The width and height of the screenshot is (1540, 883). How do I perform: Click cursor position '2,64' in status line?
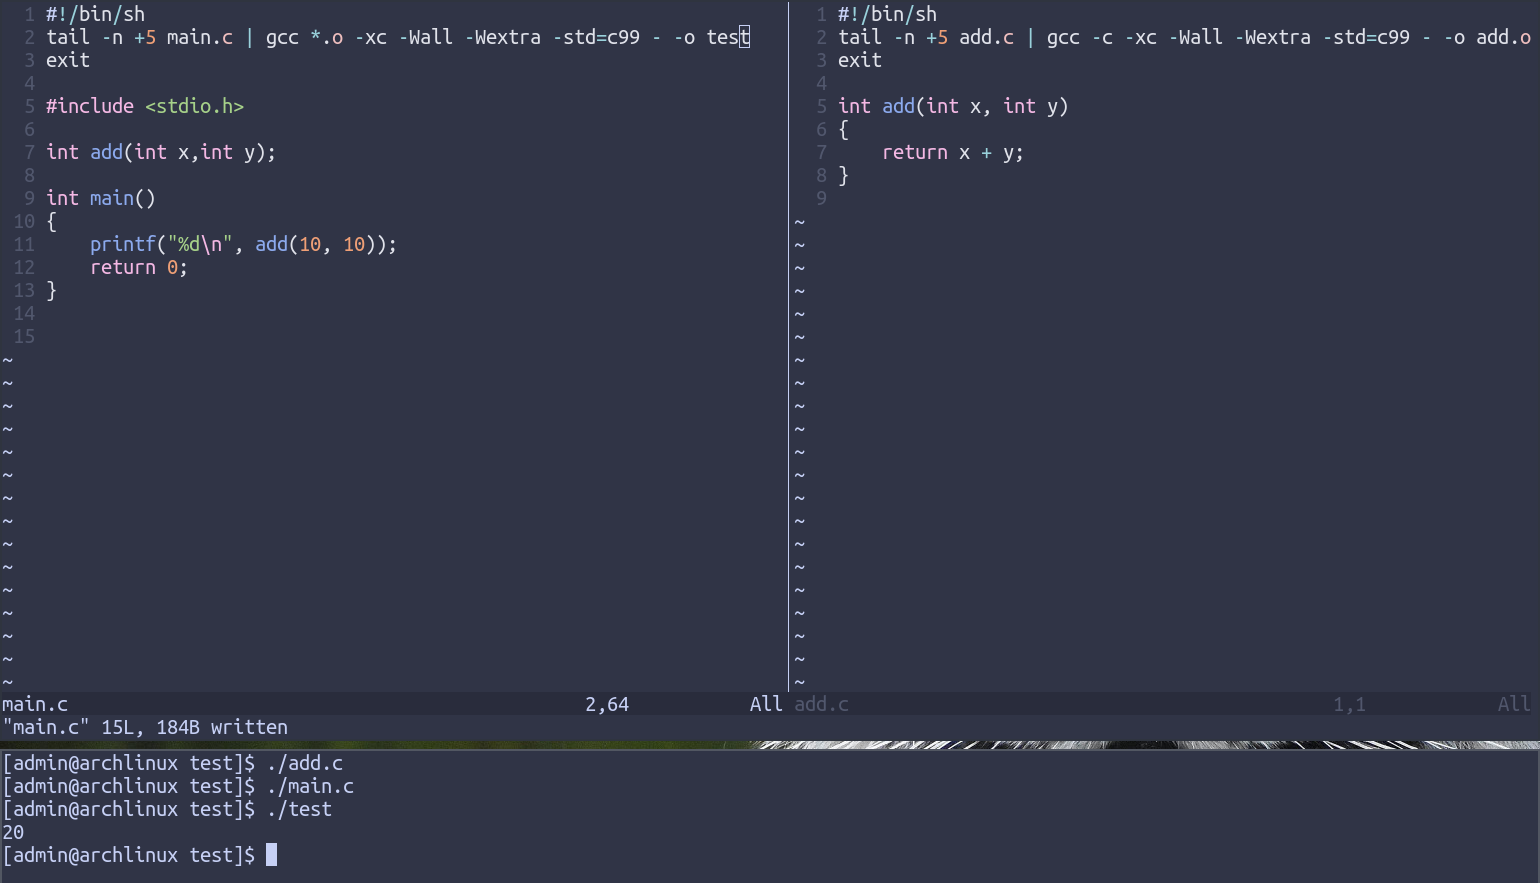607,704
